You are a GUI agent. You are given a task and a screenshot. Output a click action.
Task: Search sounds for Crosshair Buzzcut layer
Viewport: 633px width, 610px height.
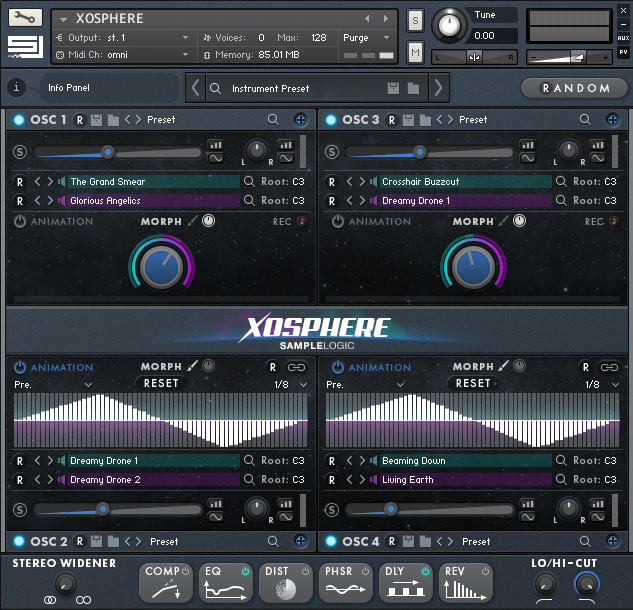(561, 182)
